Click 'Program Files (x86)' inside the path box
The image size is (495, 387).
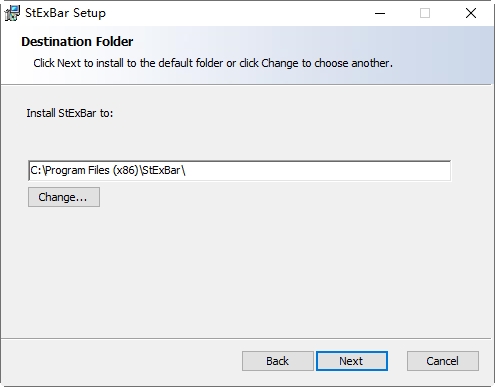point(92,170)
